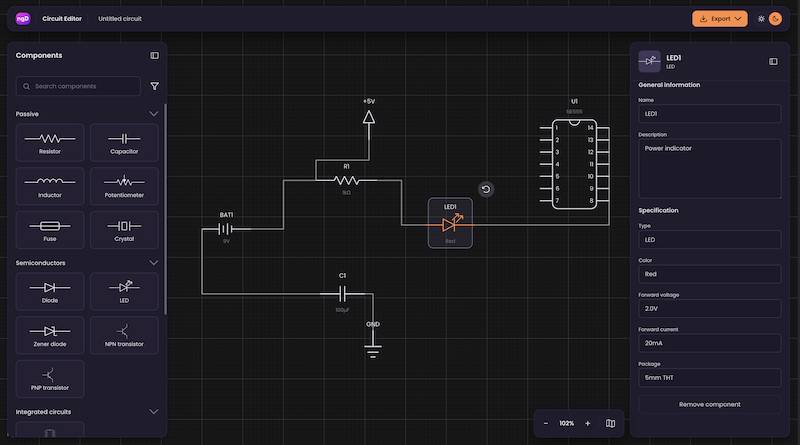Open the component filter funnel icon

click(x=155, y=86)
